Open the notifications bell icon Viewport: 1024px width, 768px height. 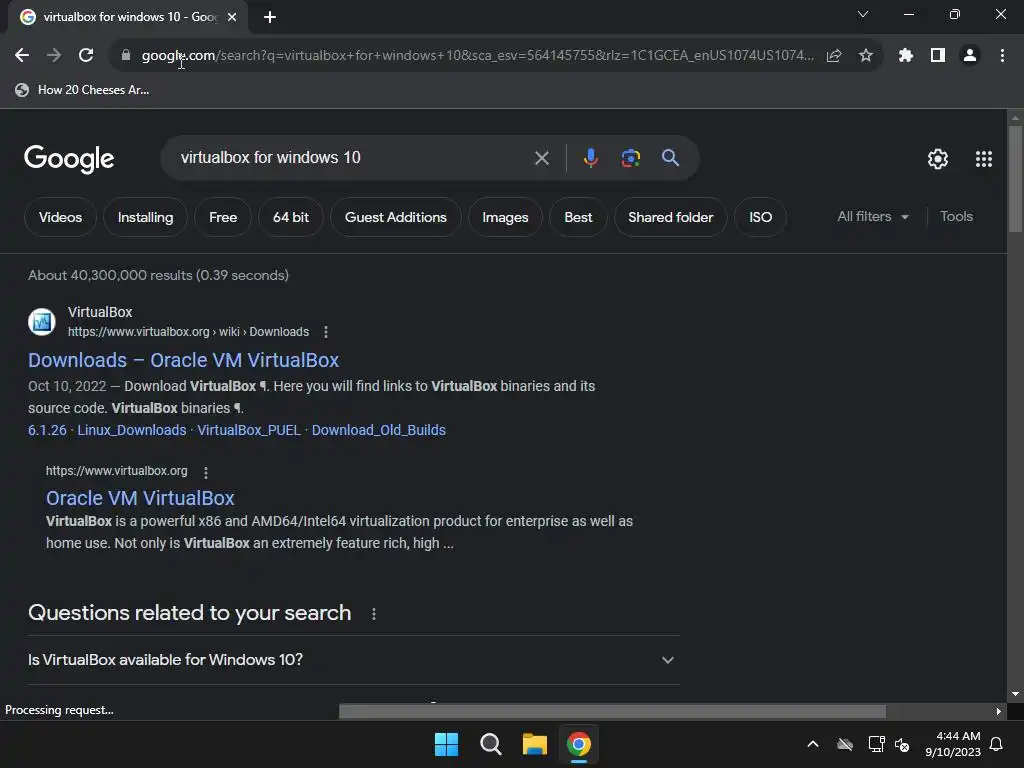click(x=997, y=744)
